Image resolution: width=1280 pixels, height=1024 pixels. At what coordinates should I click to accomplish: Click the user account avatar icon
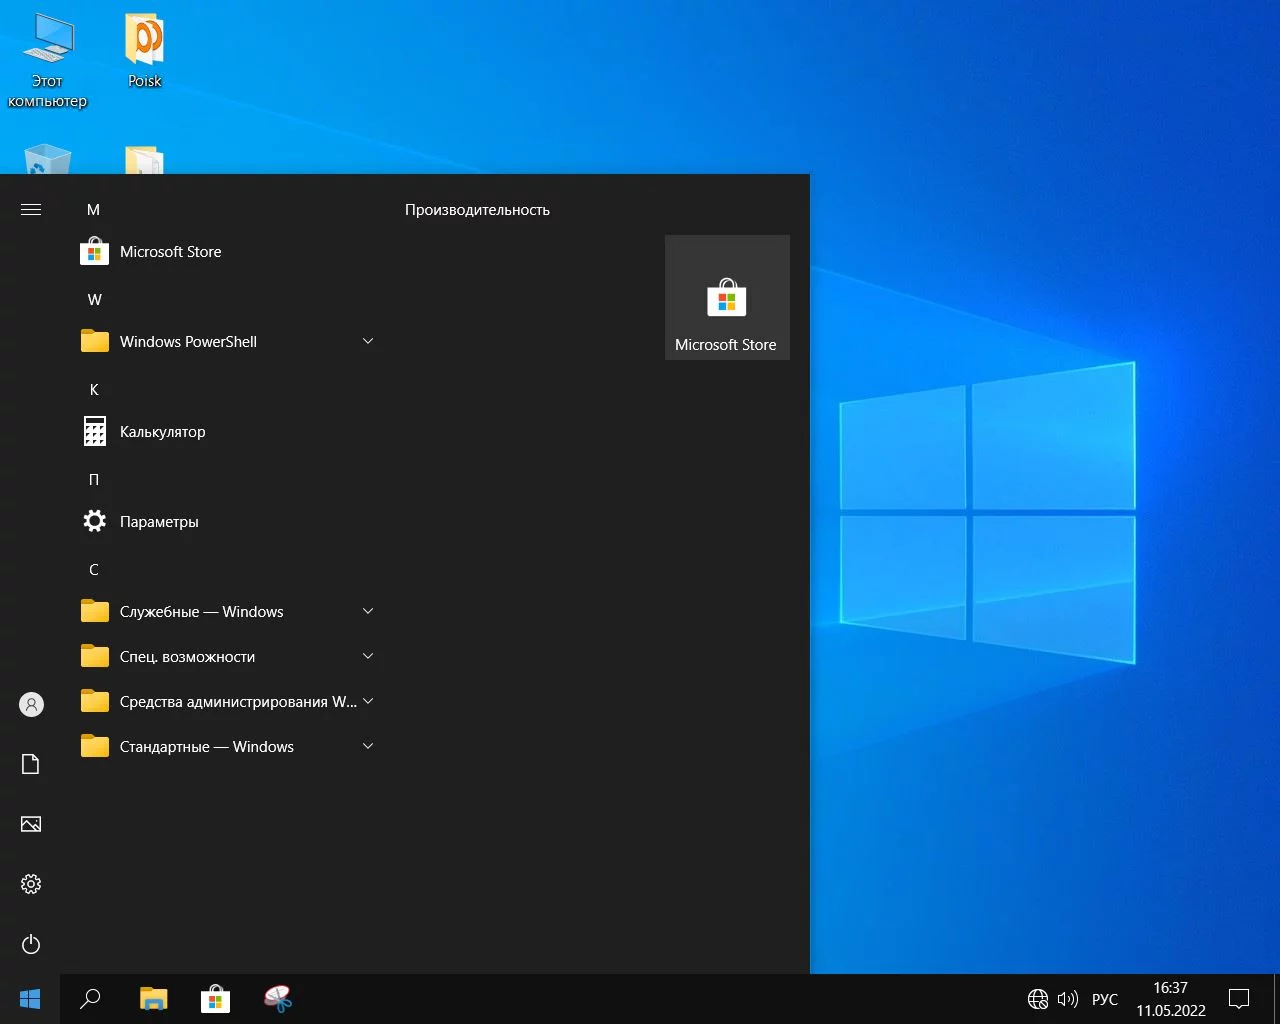click(x=31, y=704)
